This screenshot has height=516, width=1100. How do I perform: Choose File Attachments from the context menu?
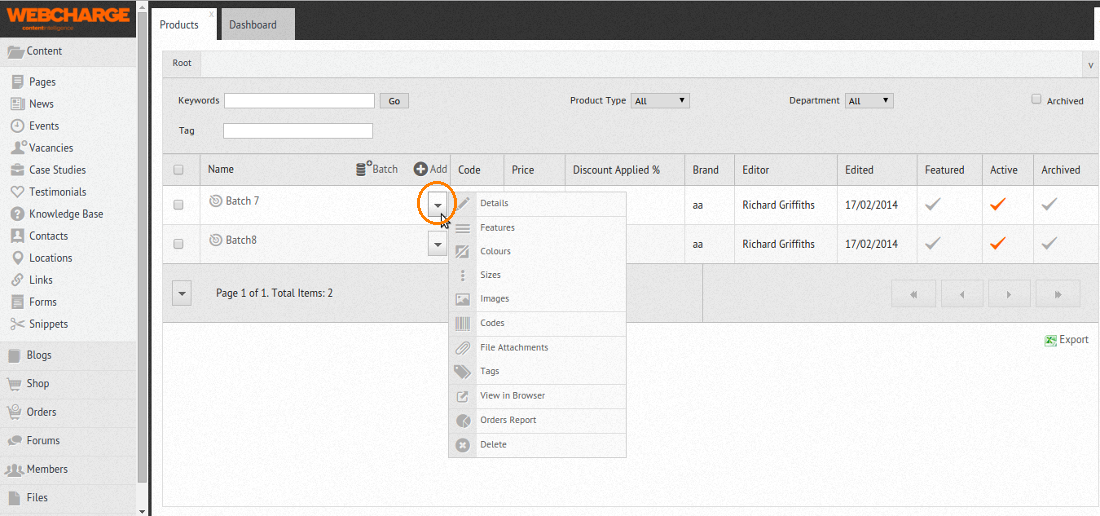(514, 348)
